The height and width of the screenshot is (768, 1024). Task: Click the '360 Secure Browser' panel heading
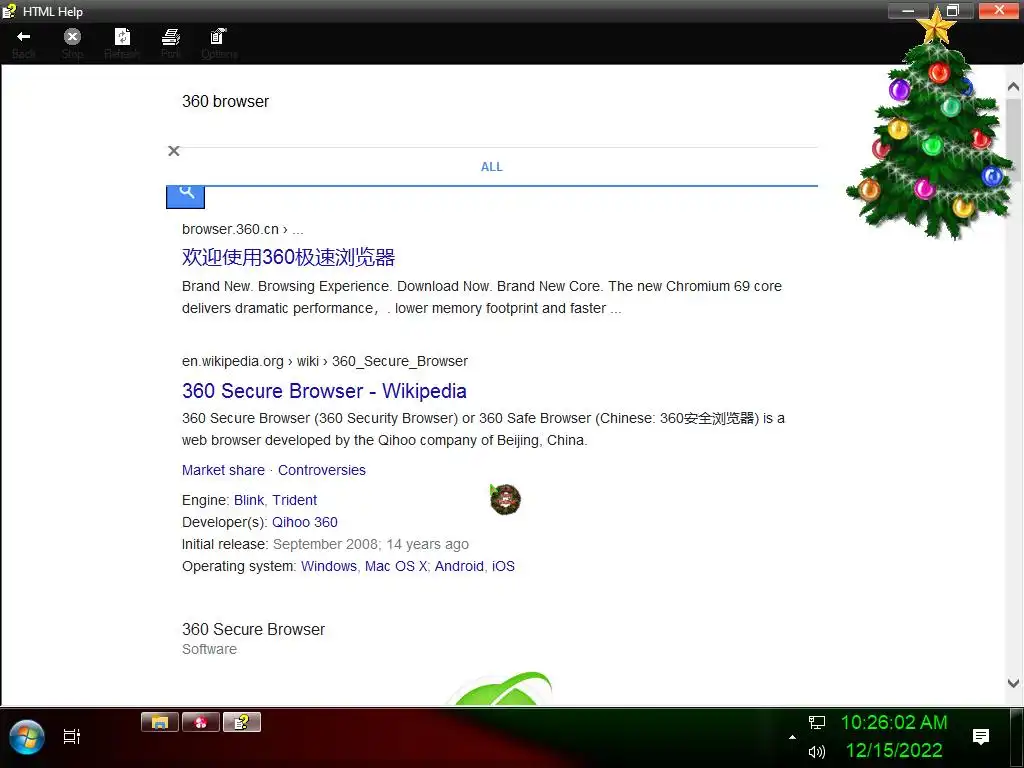point(253,630)
